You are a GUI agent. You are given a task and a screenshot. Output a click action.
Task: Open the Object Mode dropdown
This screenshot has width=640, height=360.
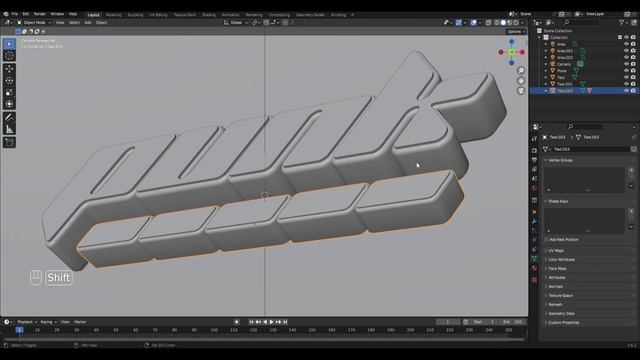point(34,22)
